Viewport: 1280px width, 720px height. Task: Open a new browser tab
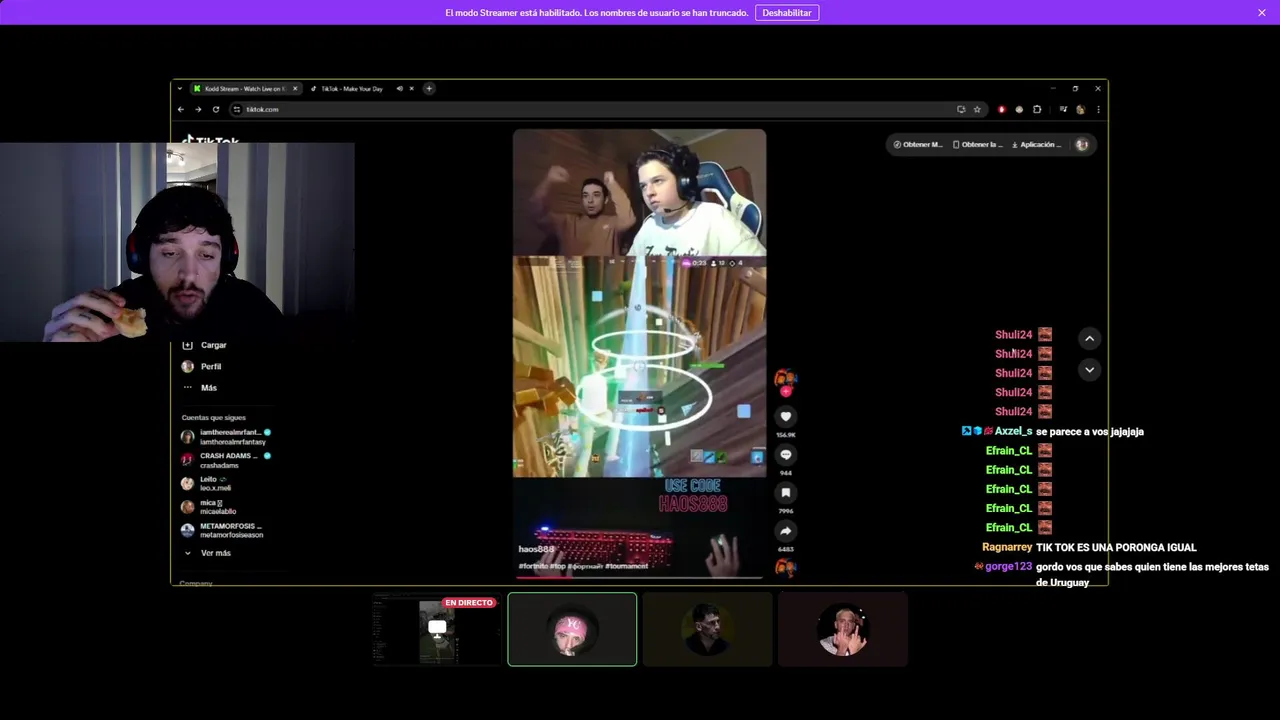click(x=429, y=88)
